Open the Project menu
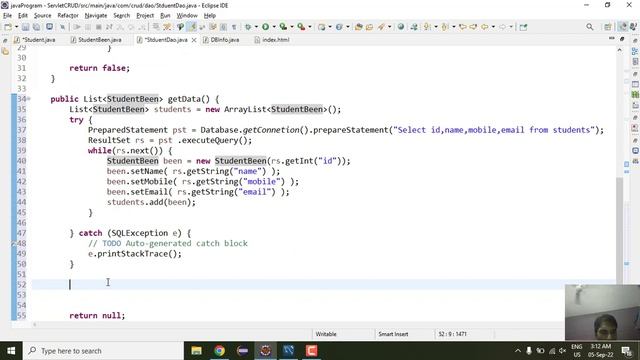 coord(145,16)
